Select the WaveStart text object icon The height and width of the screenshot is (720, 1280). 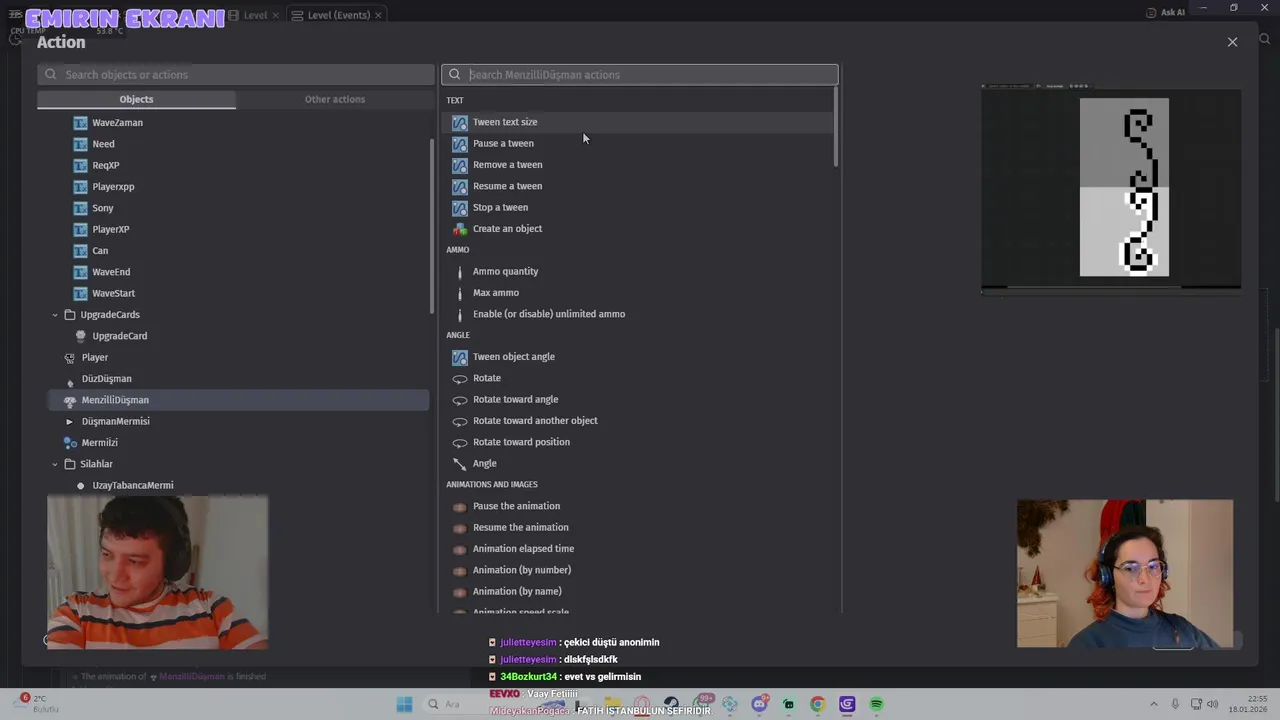[x=81, y=293]
